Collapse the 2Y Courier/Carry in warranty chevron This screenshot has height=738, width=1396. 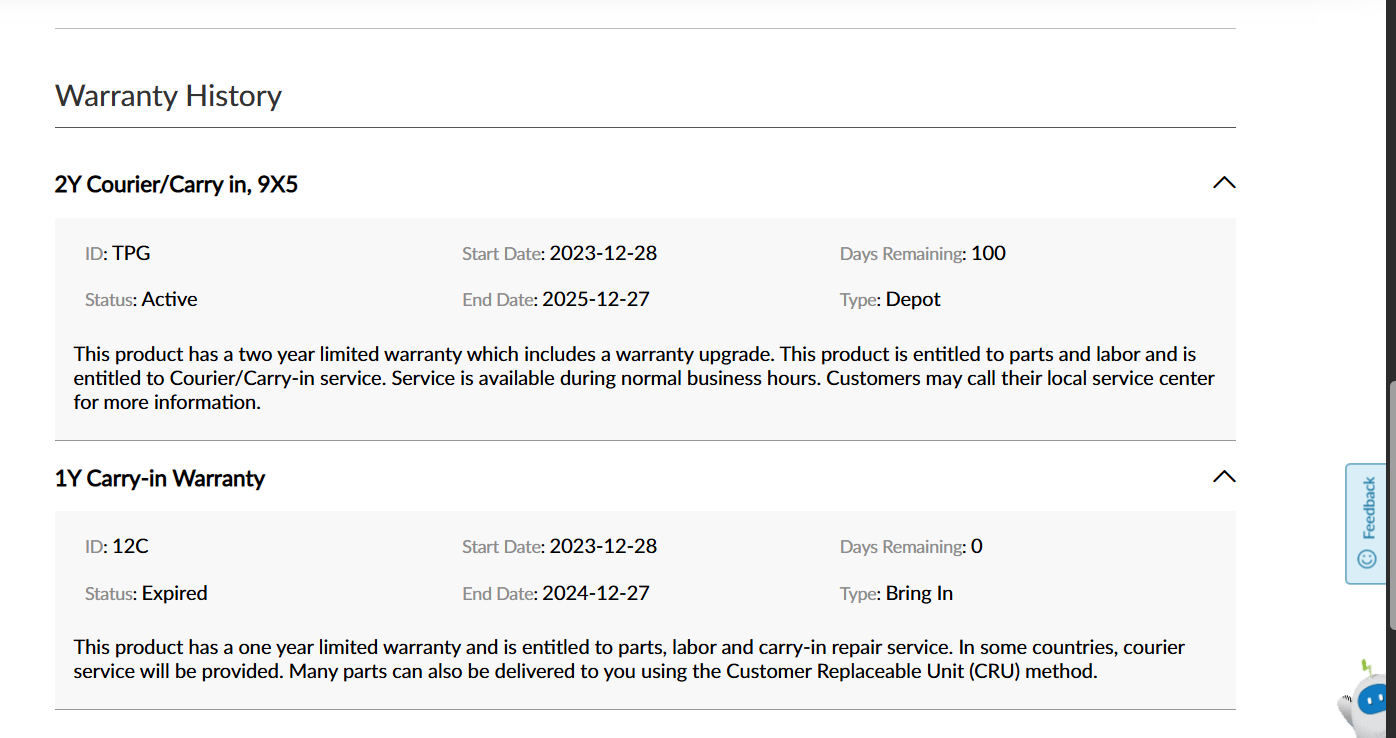(x=1224, y=183)
